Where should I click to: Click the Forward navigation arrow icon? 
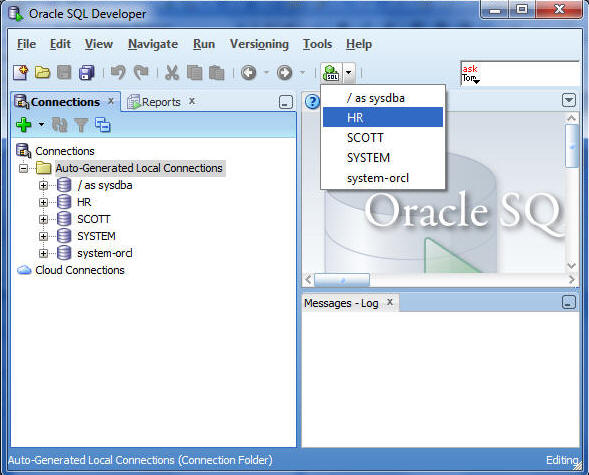pos(284,72)
